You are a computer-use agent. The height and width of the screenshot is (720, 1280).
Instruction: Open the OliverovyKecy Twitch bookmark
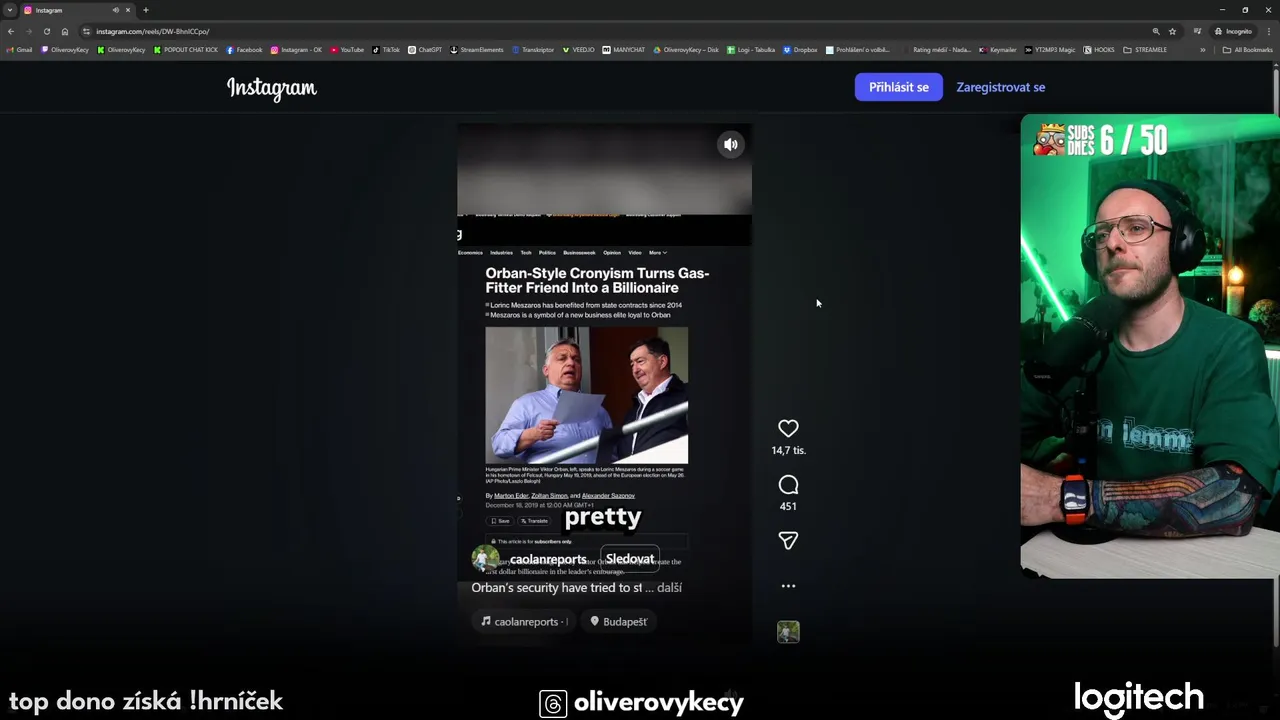(x=65, y=50)
